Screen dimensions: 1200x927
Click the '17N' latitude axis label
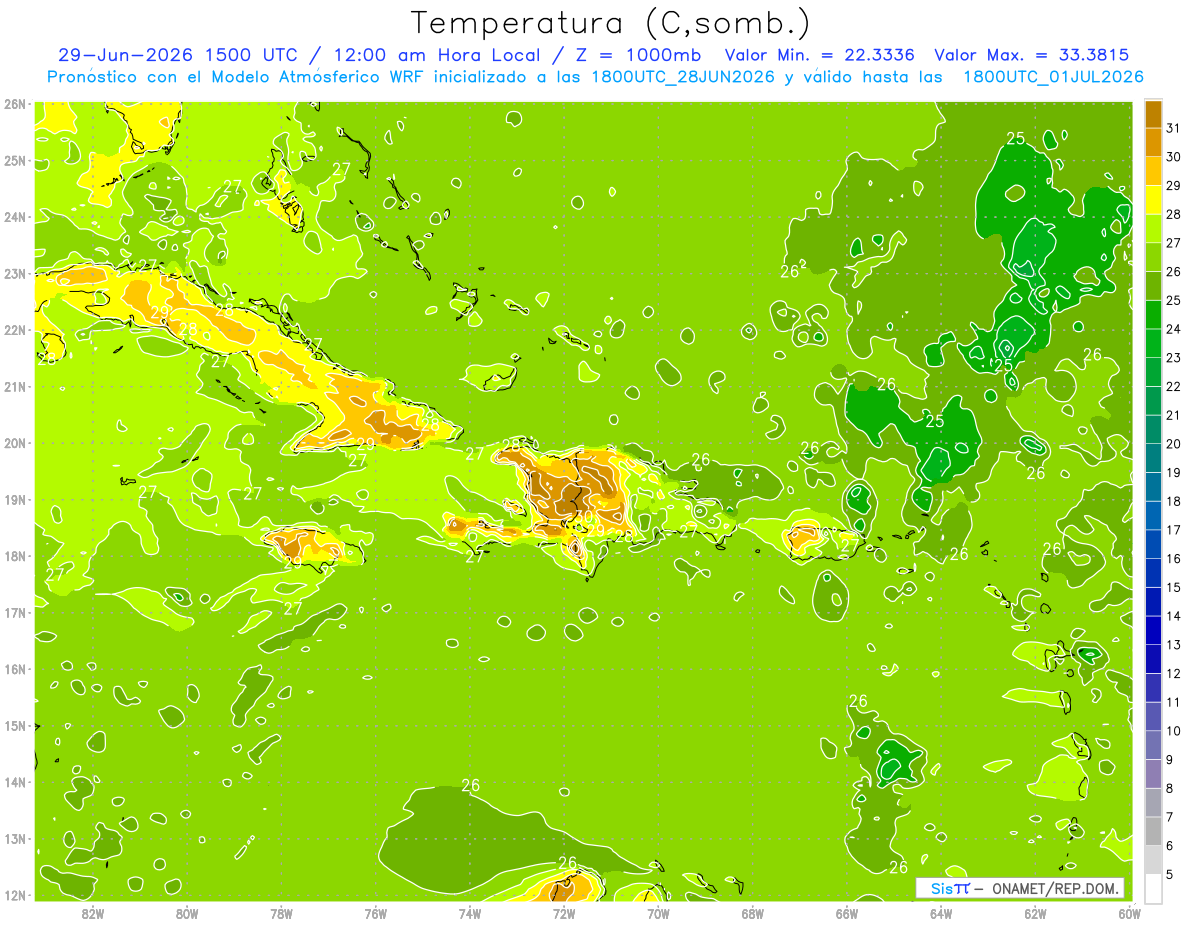(14, 612)
